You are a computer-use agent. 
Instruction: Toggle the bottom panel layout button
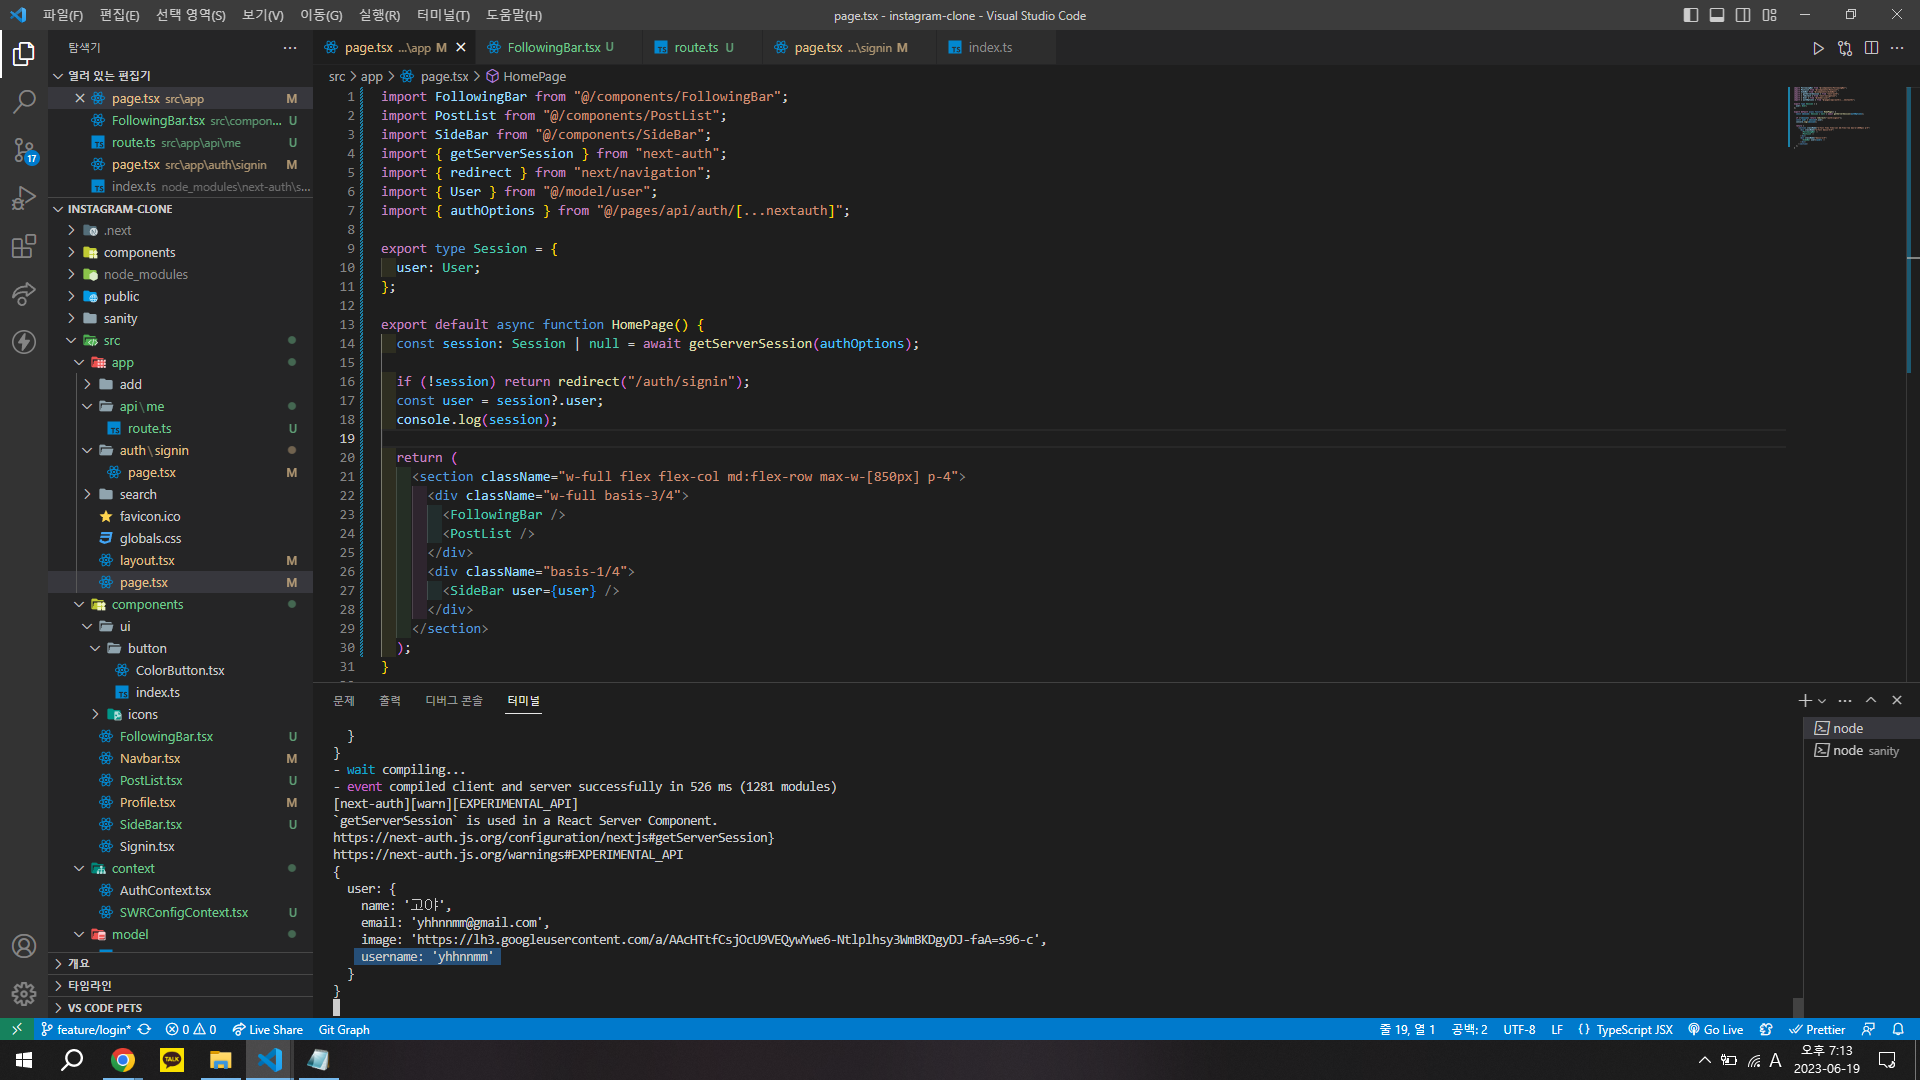tap(1717, 15)
